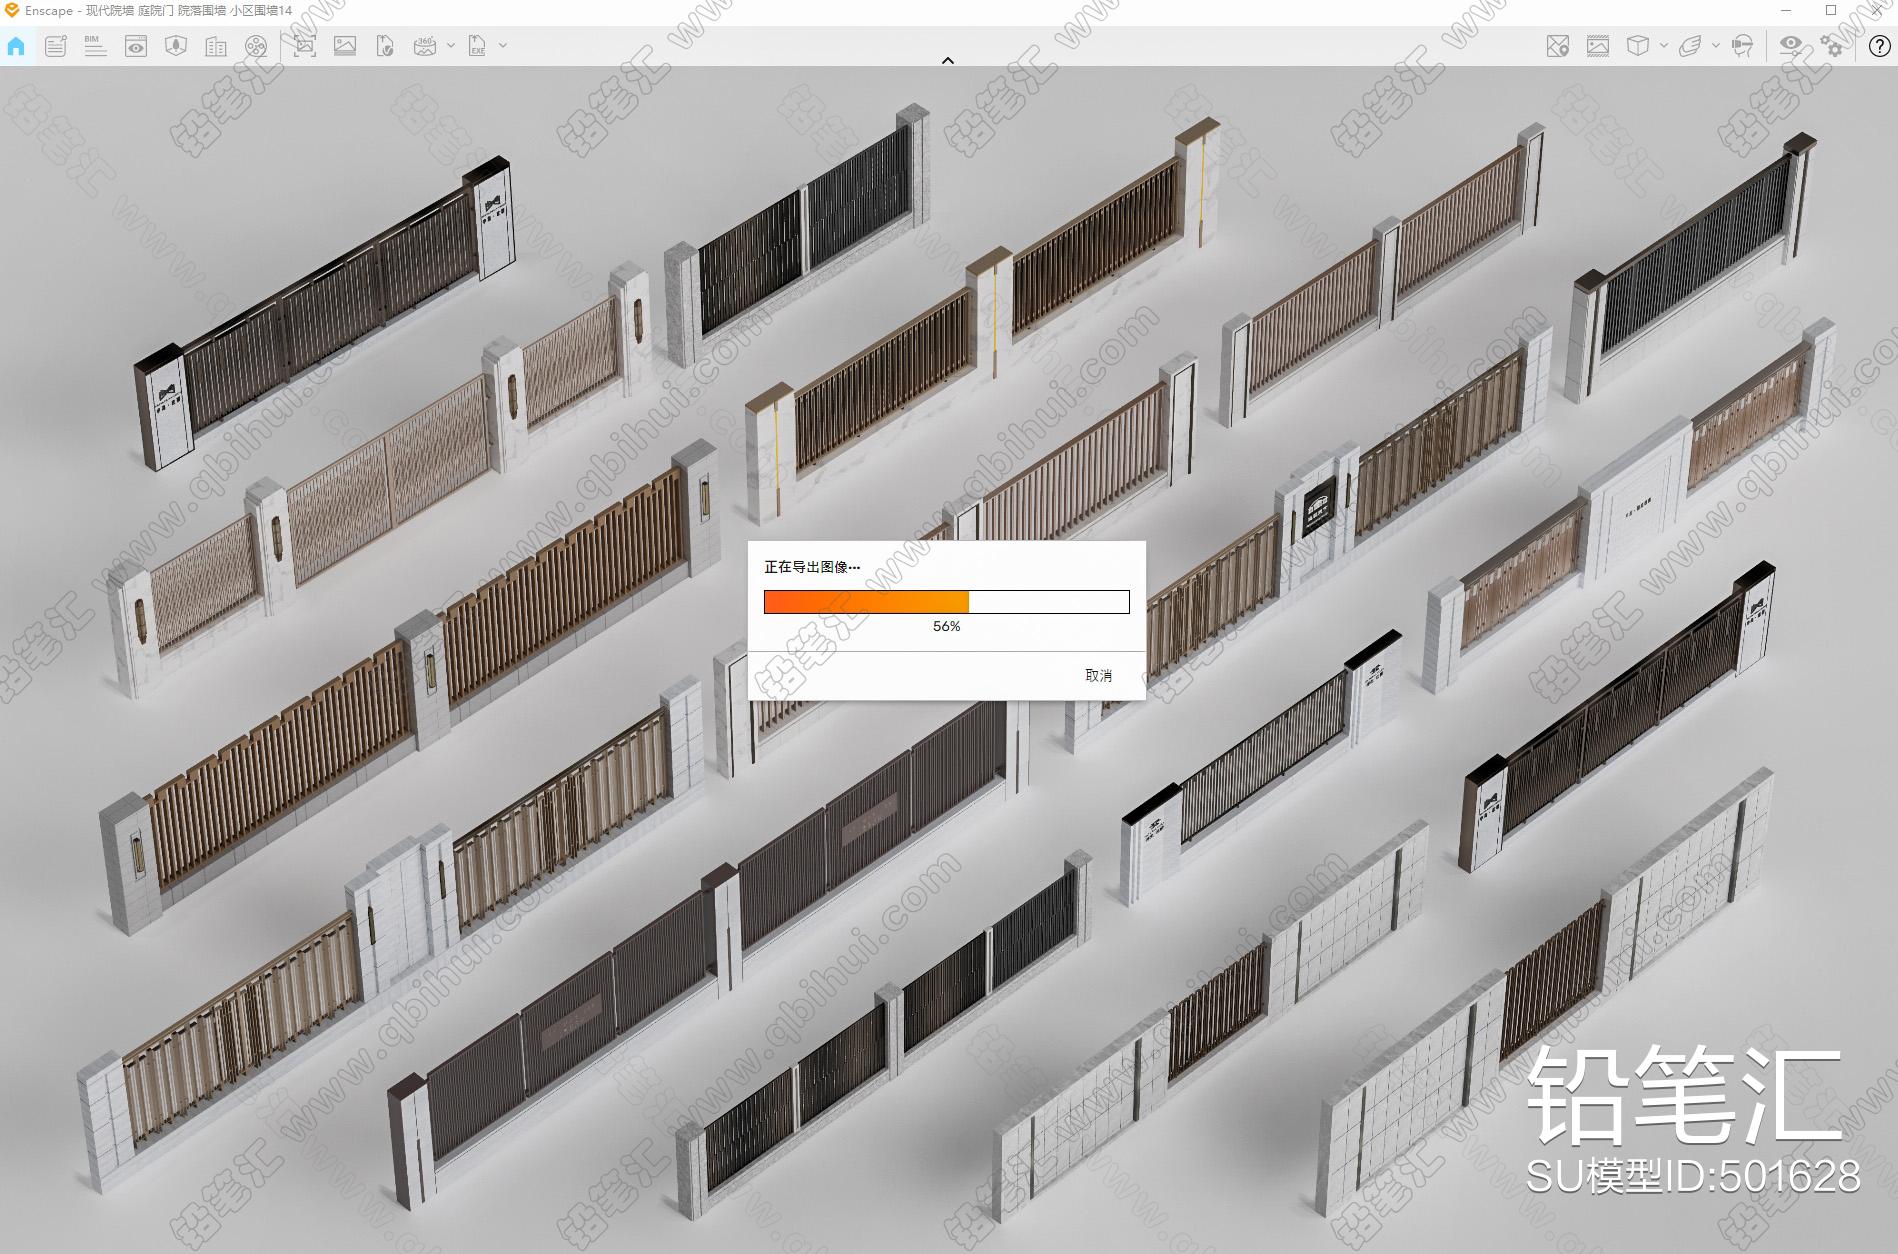Click the Batch Render image icon
Screen dimensions: 1898x1254
pos(345,46)
